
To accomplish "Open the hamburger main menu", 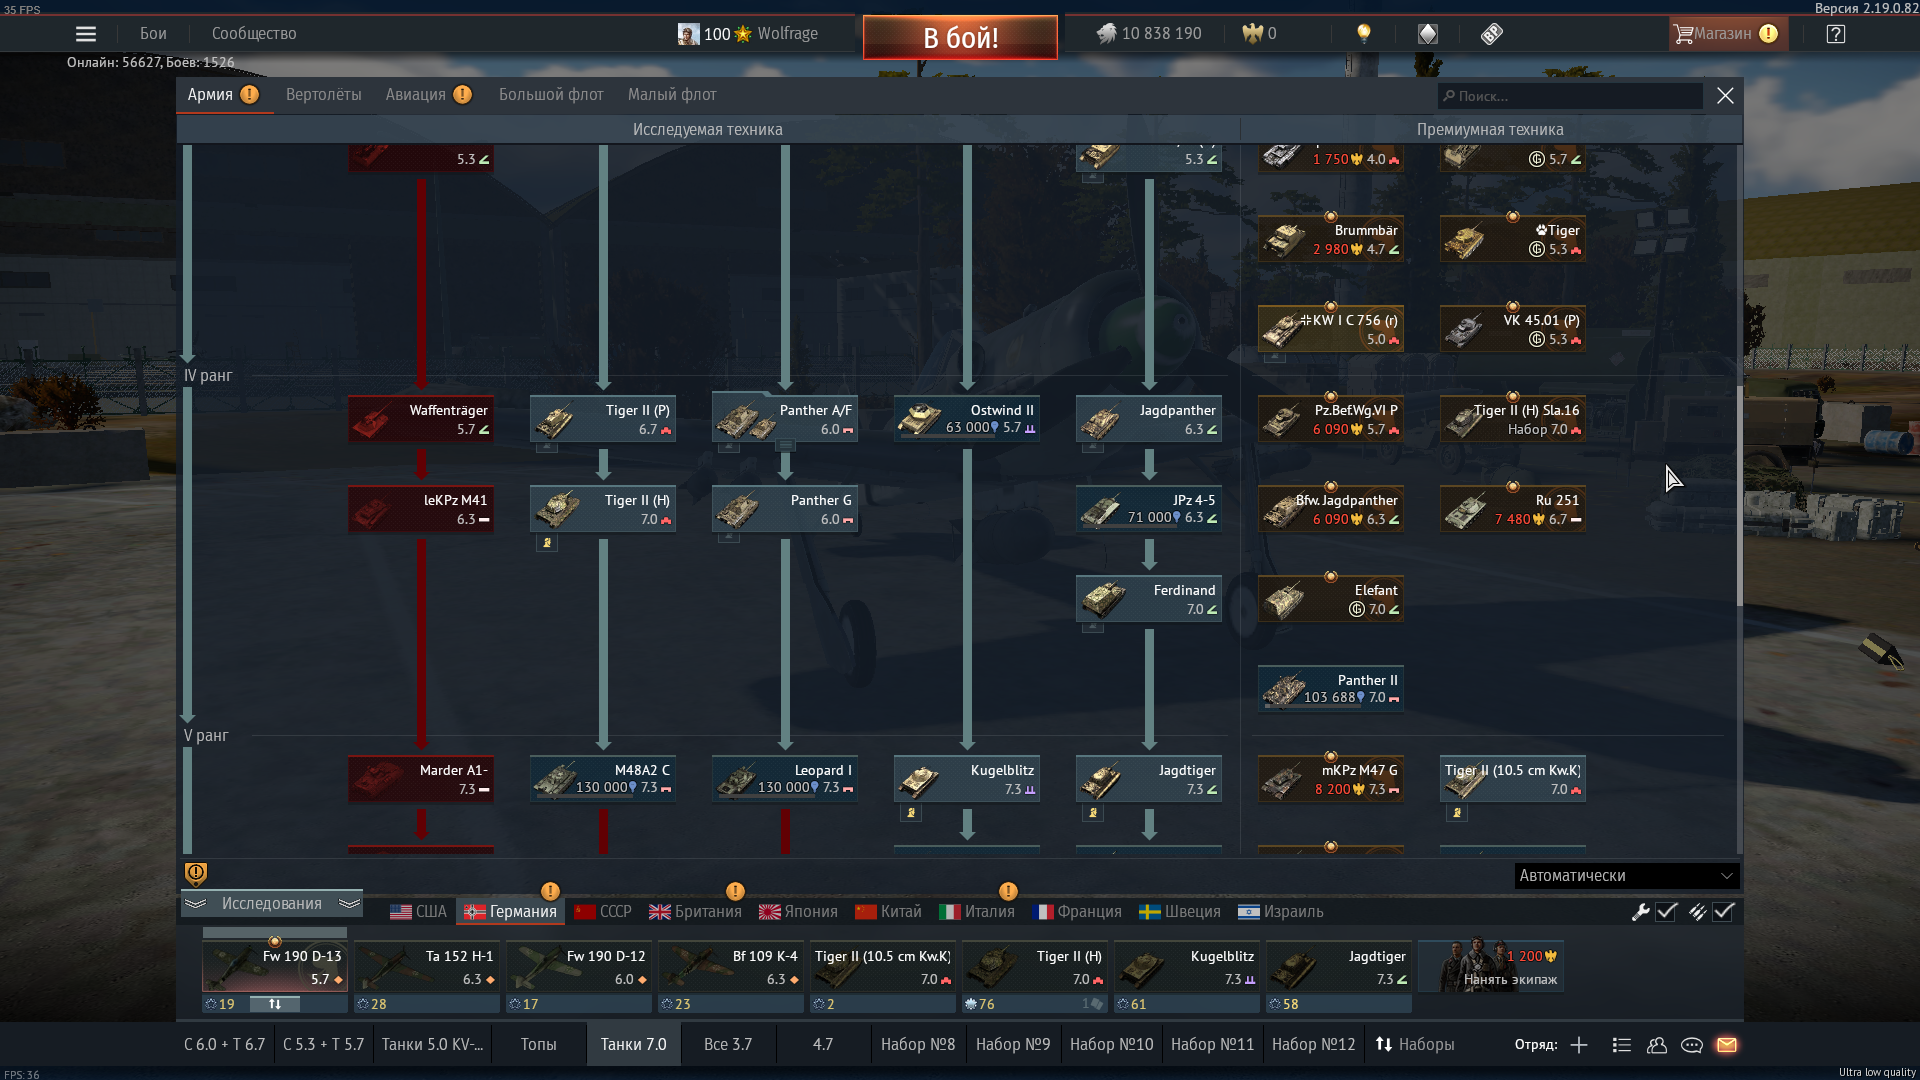I will tap(86, 34).
